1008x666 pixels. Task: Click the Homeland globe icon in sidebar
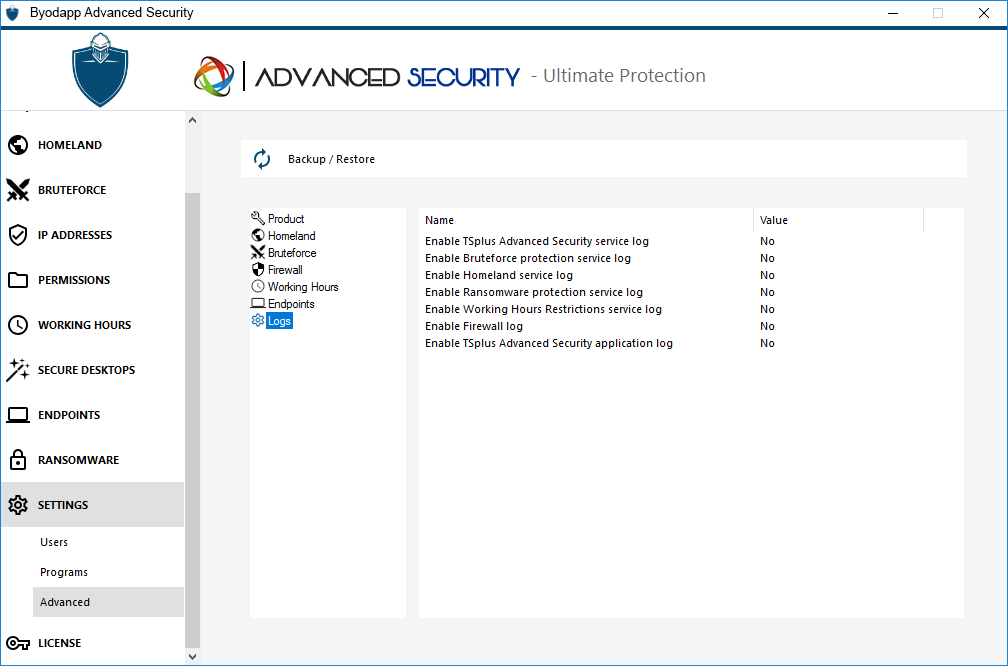tap(18, 145)
